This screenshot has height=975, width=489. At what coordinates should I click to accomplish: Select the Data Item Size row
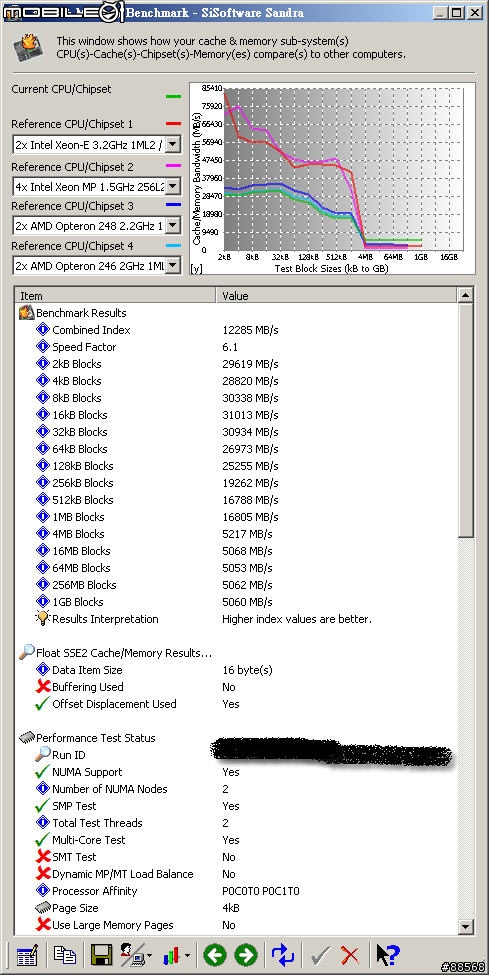click(236, 670)
